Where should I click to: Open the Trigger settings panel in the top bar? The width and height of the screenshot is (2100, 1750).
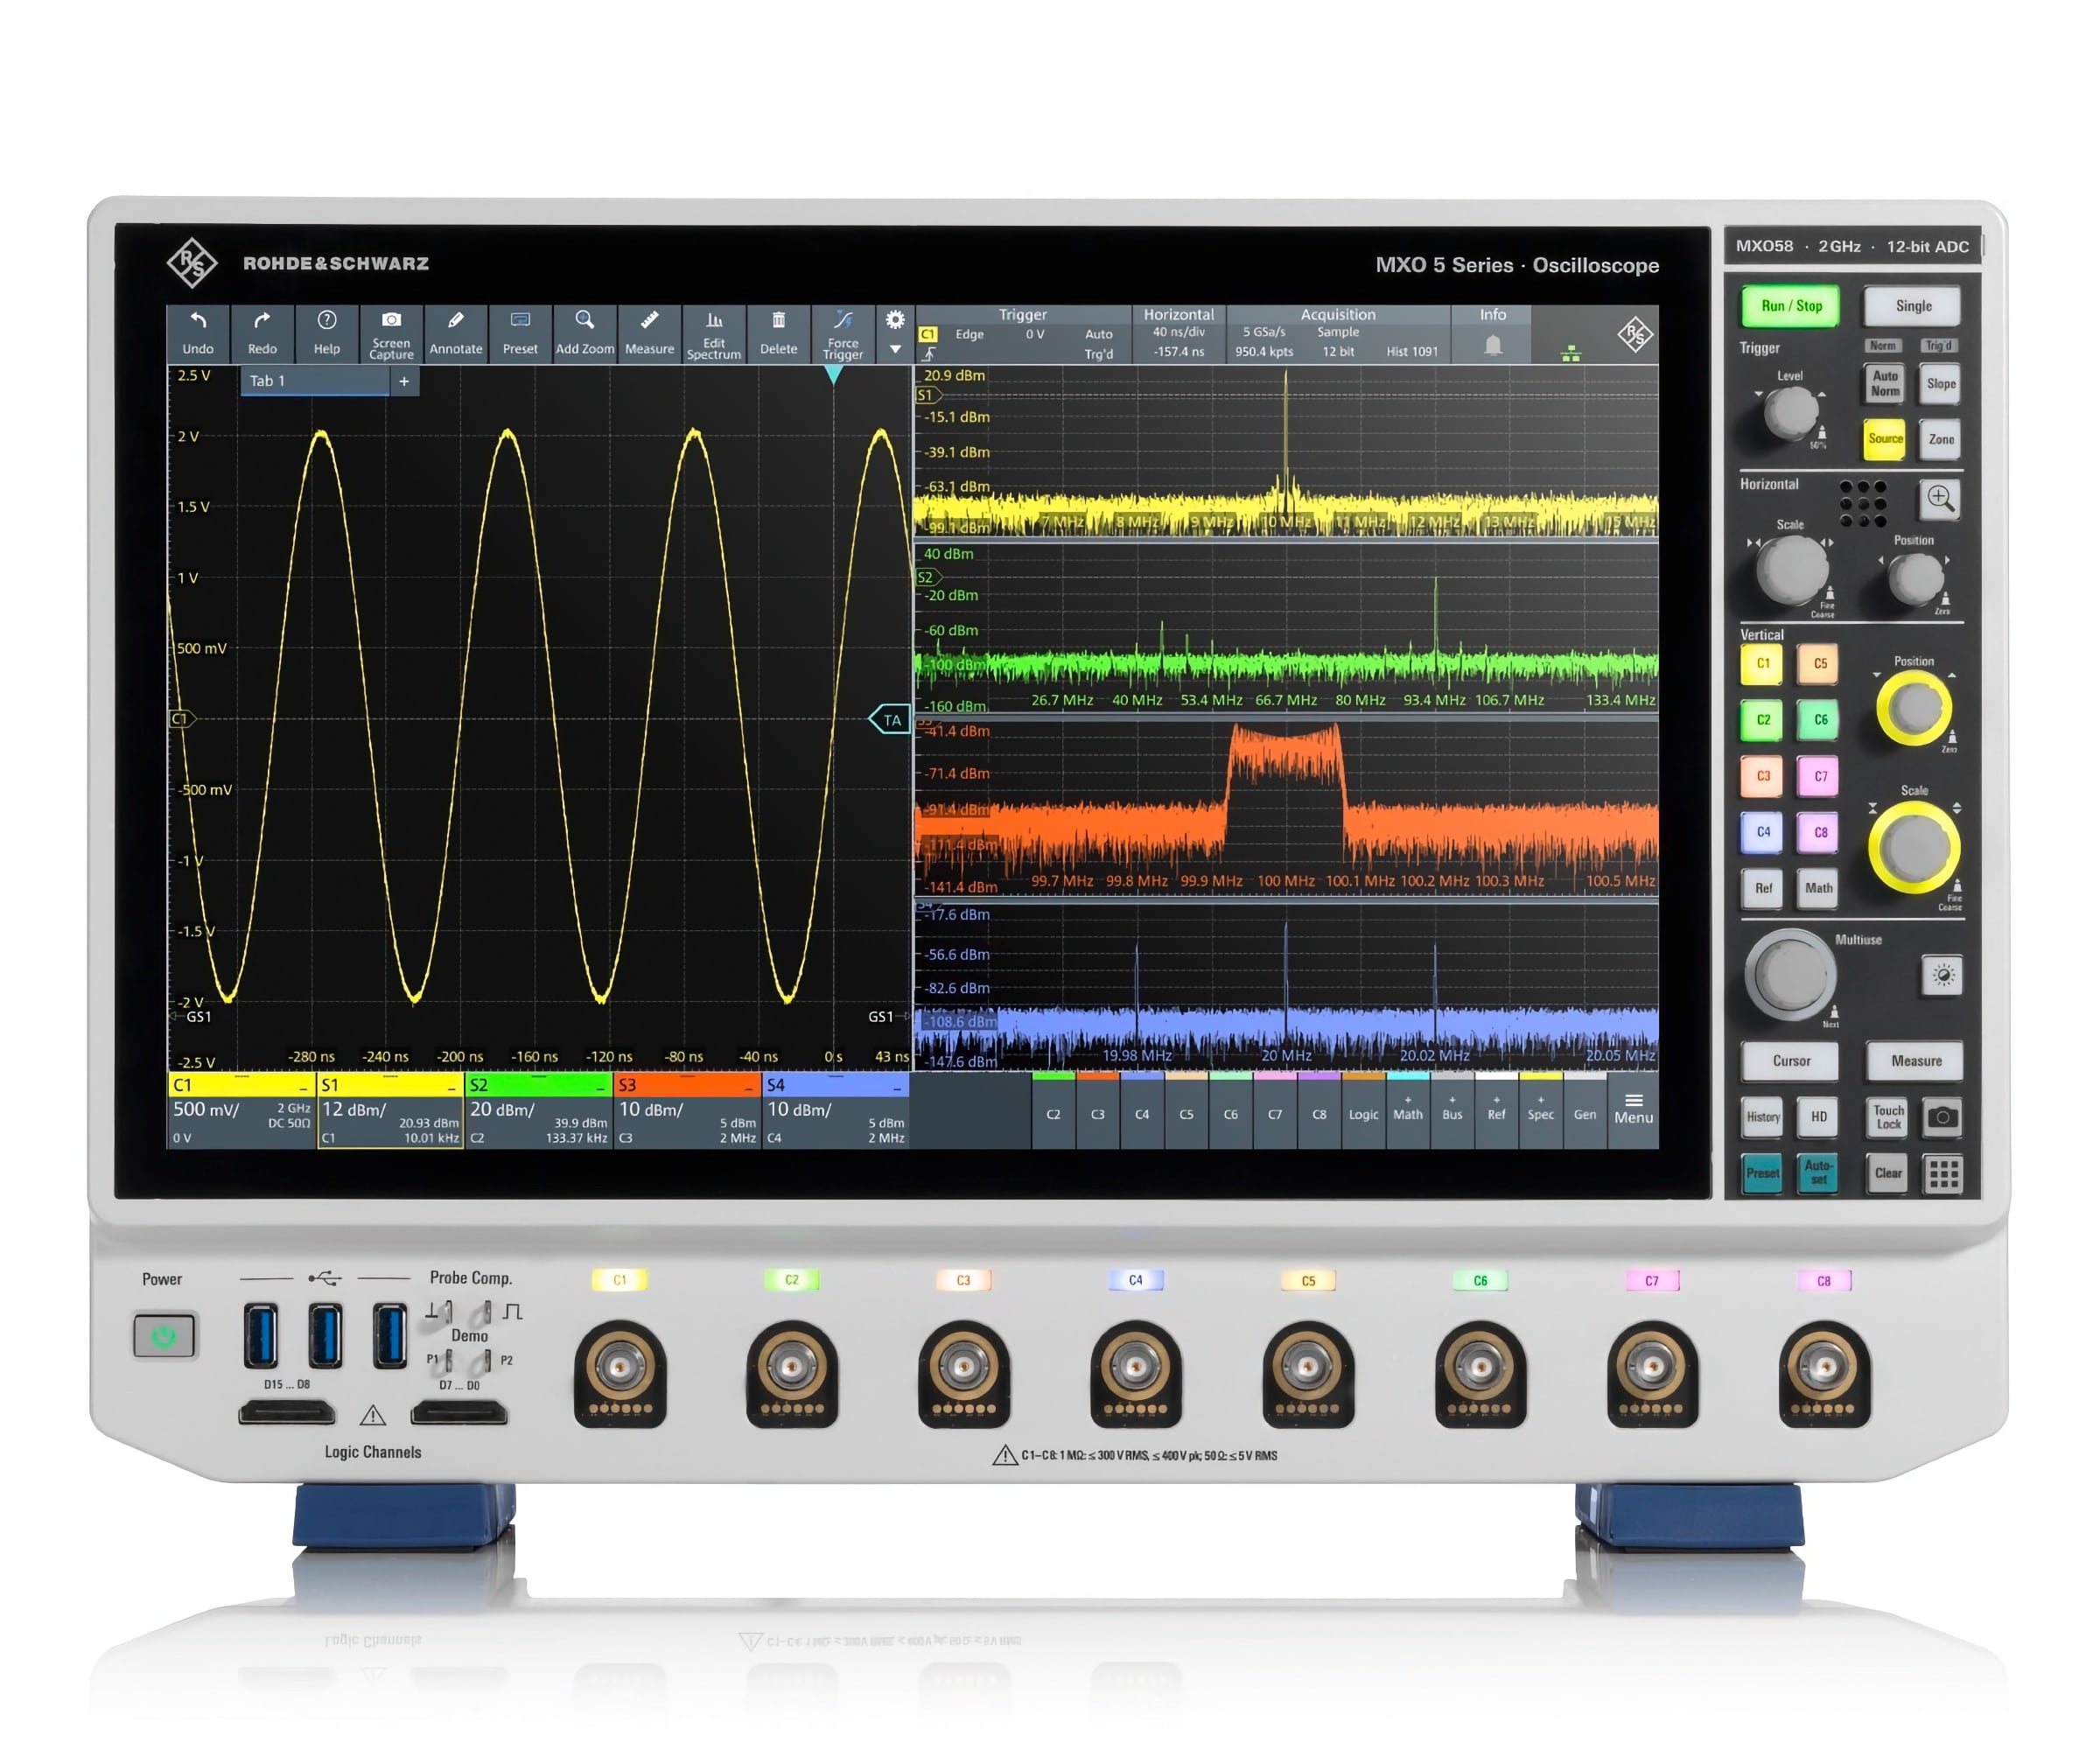pos(1023,335)
